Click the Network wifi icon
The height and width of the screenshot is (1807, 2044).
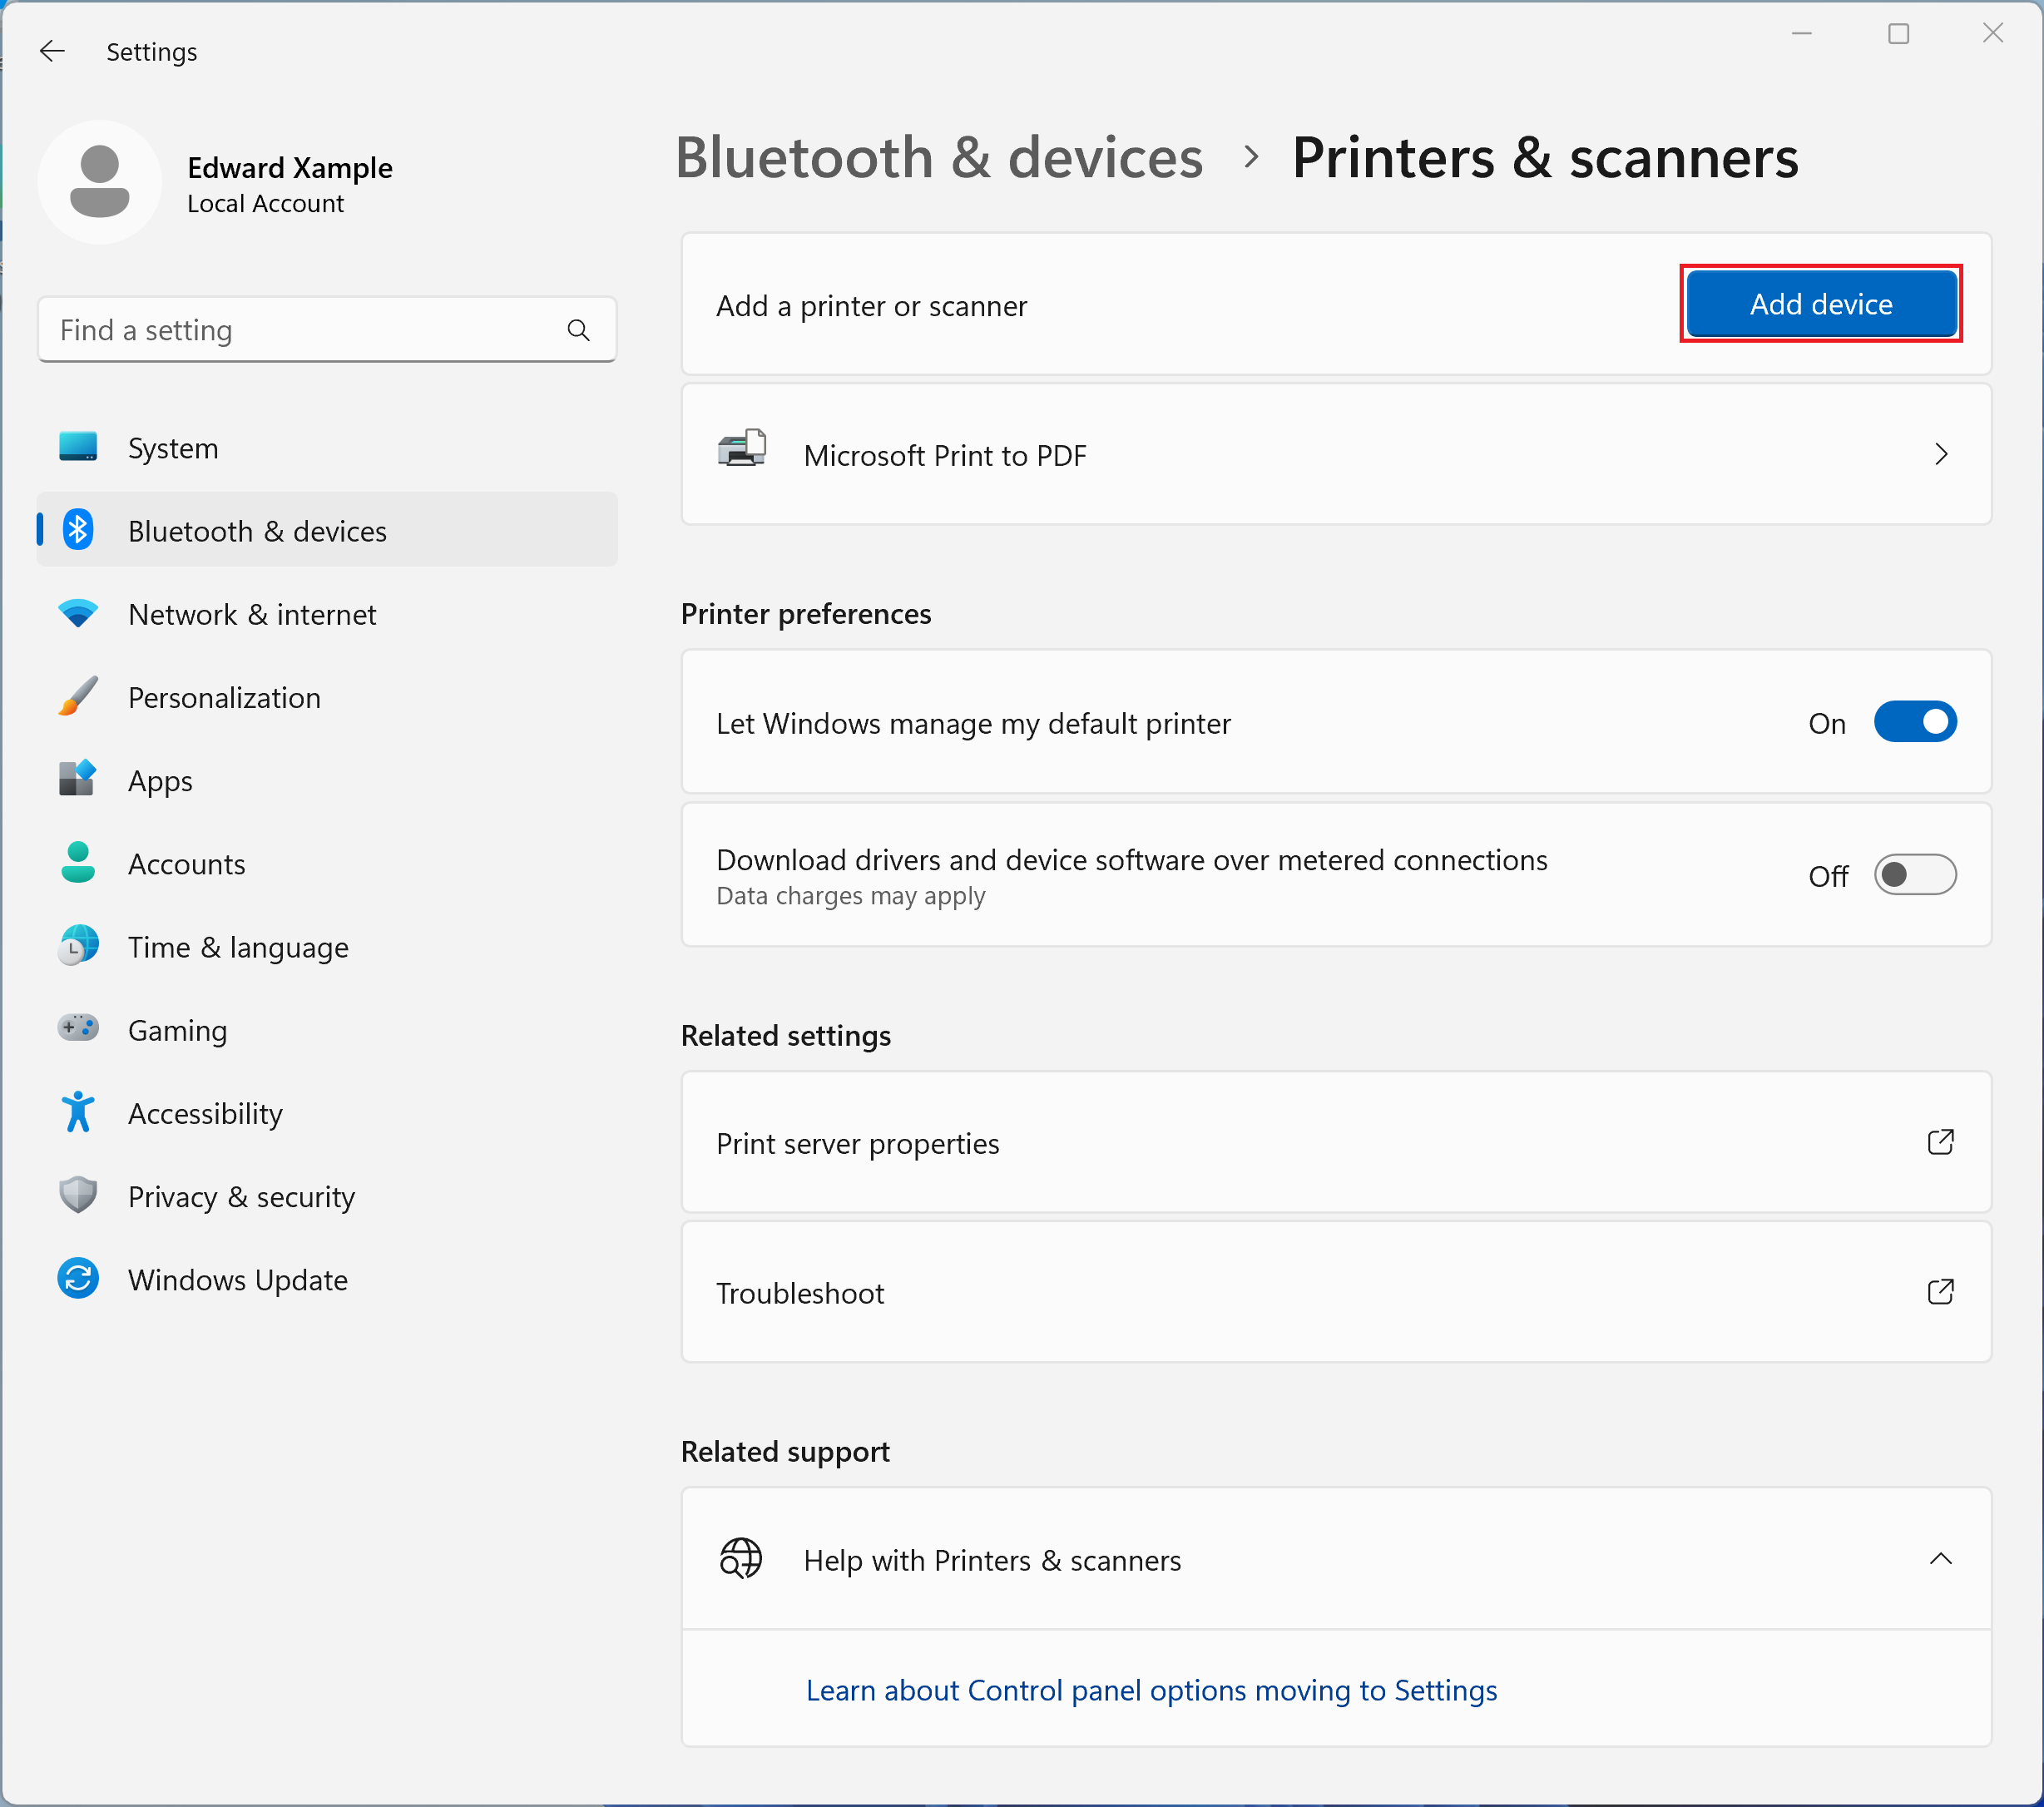pos(78,613)
